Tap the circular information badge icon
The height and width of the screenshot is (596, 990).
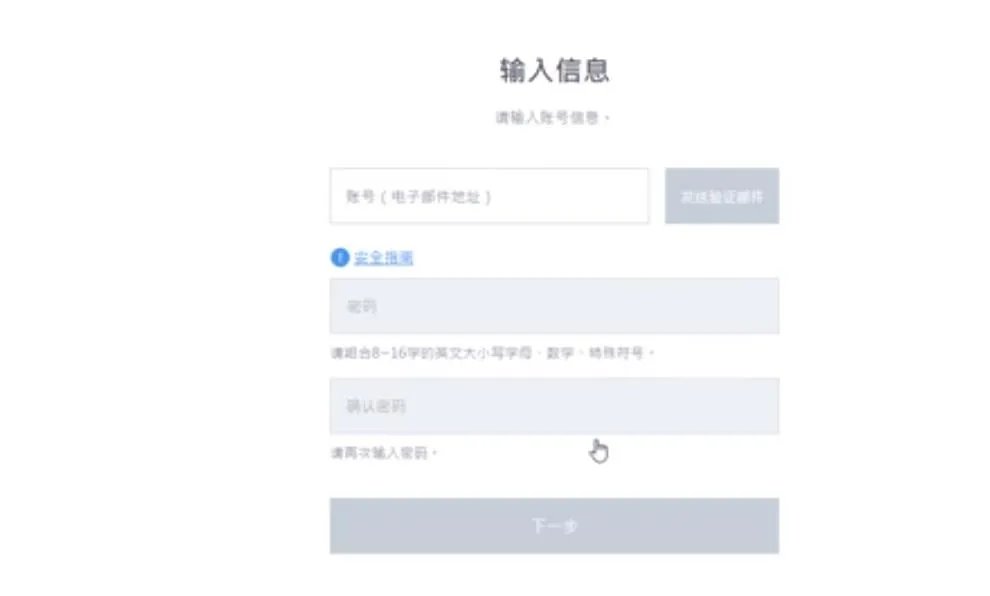337,257
